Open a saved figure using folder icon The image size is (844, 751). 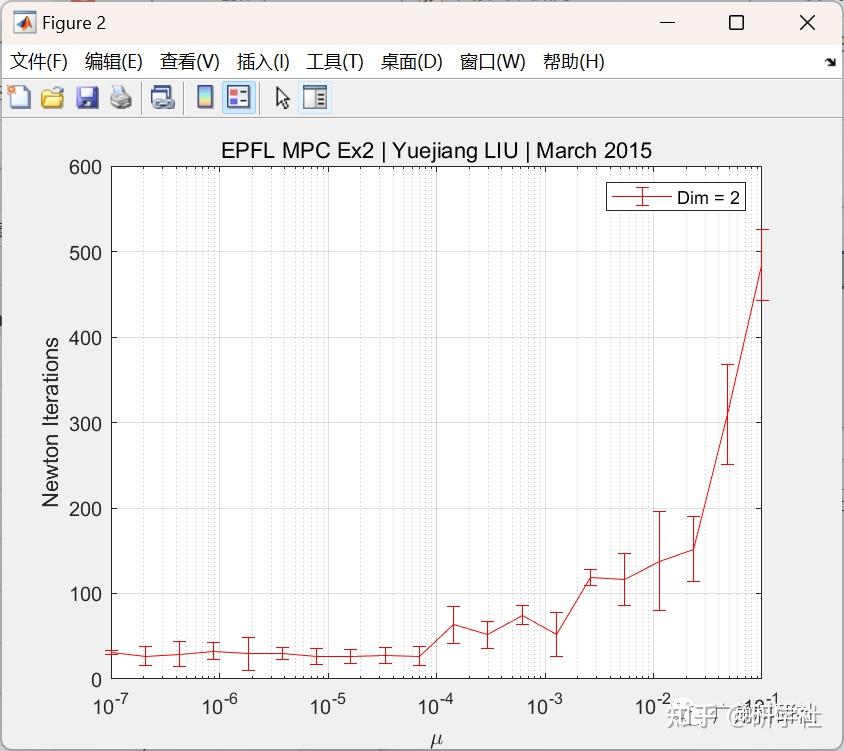point(52,97)
